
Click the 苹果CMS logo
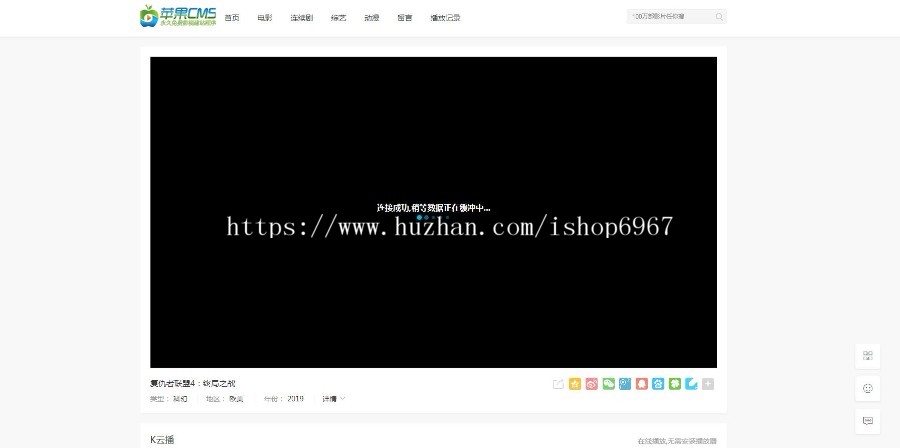(x=178, y=16)
